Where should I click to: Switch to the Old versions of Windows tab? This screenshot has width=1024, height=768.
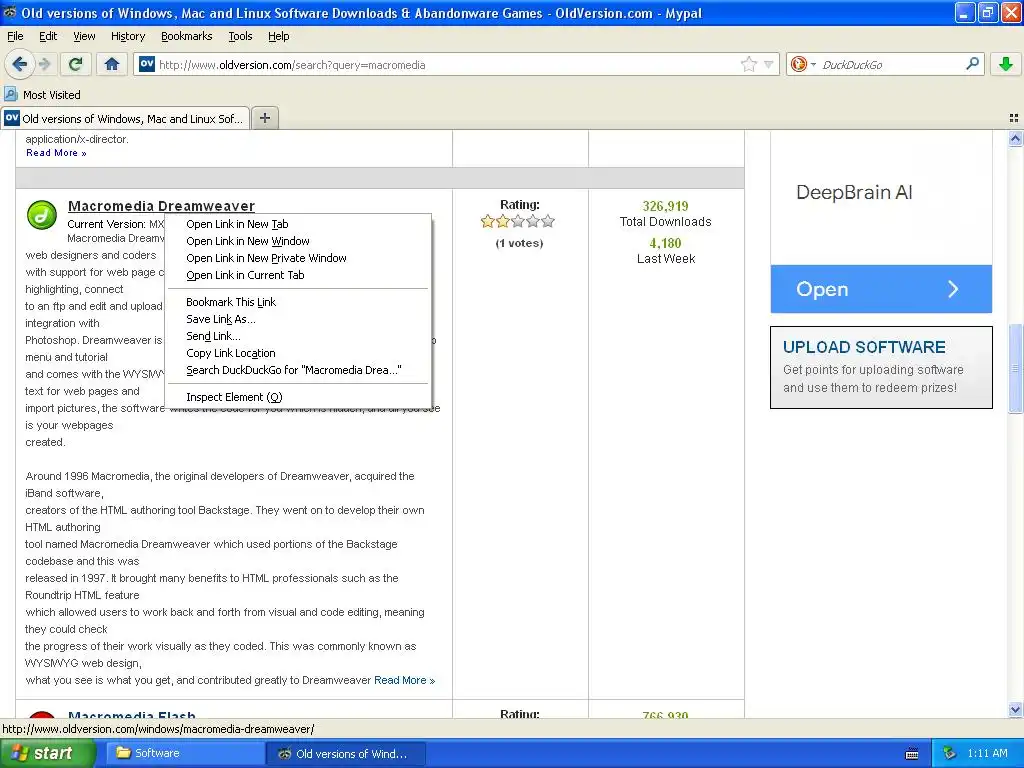pos(125,118)
